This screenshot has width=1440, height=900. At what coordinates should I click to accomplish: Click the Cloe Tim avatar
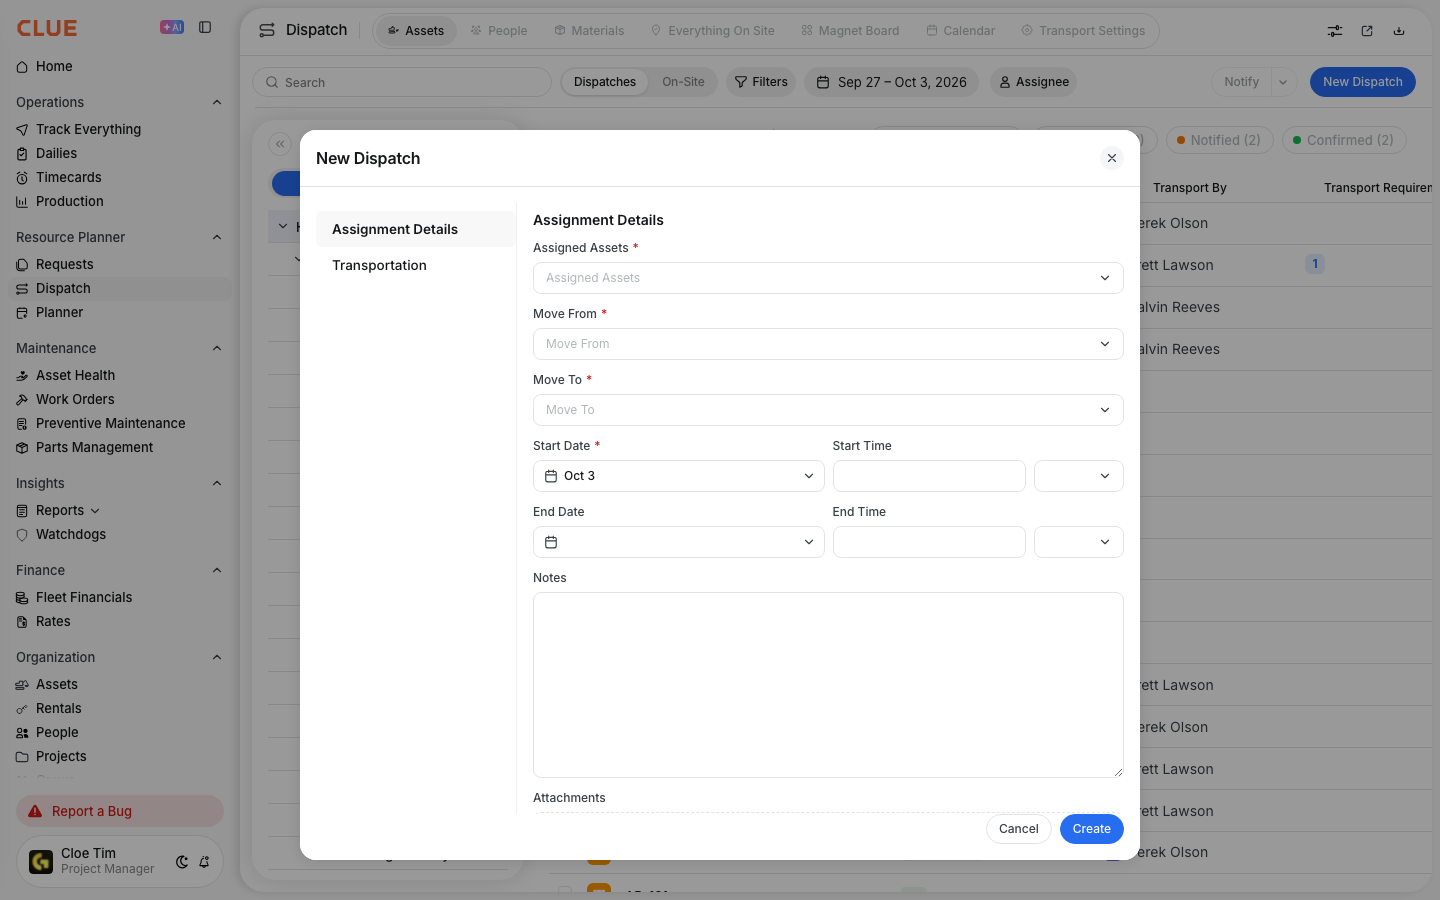click(41, 861)
